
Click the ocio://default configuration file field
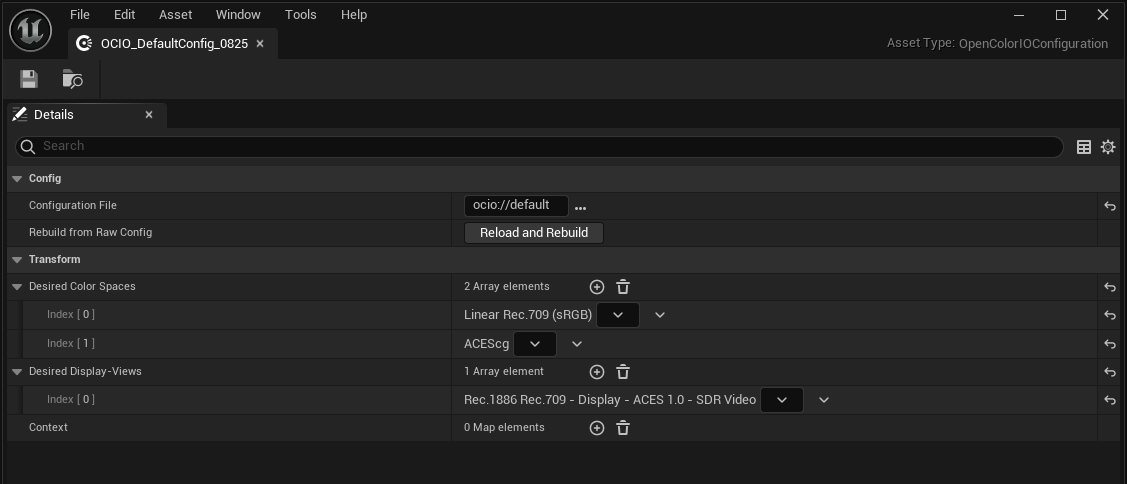(516, 206)
